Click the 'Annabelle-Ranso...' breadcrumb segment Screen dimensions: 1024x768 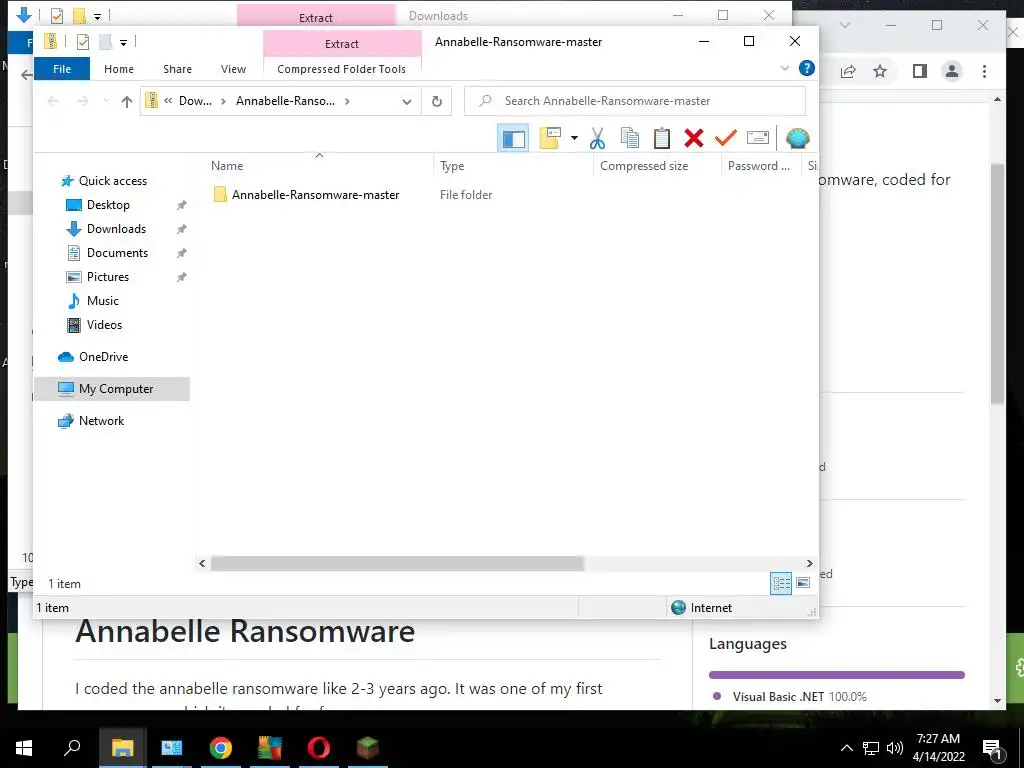(x=285, y=101)
